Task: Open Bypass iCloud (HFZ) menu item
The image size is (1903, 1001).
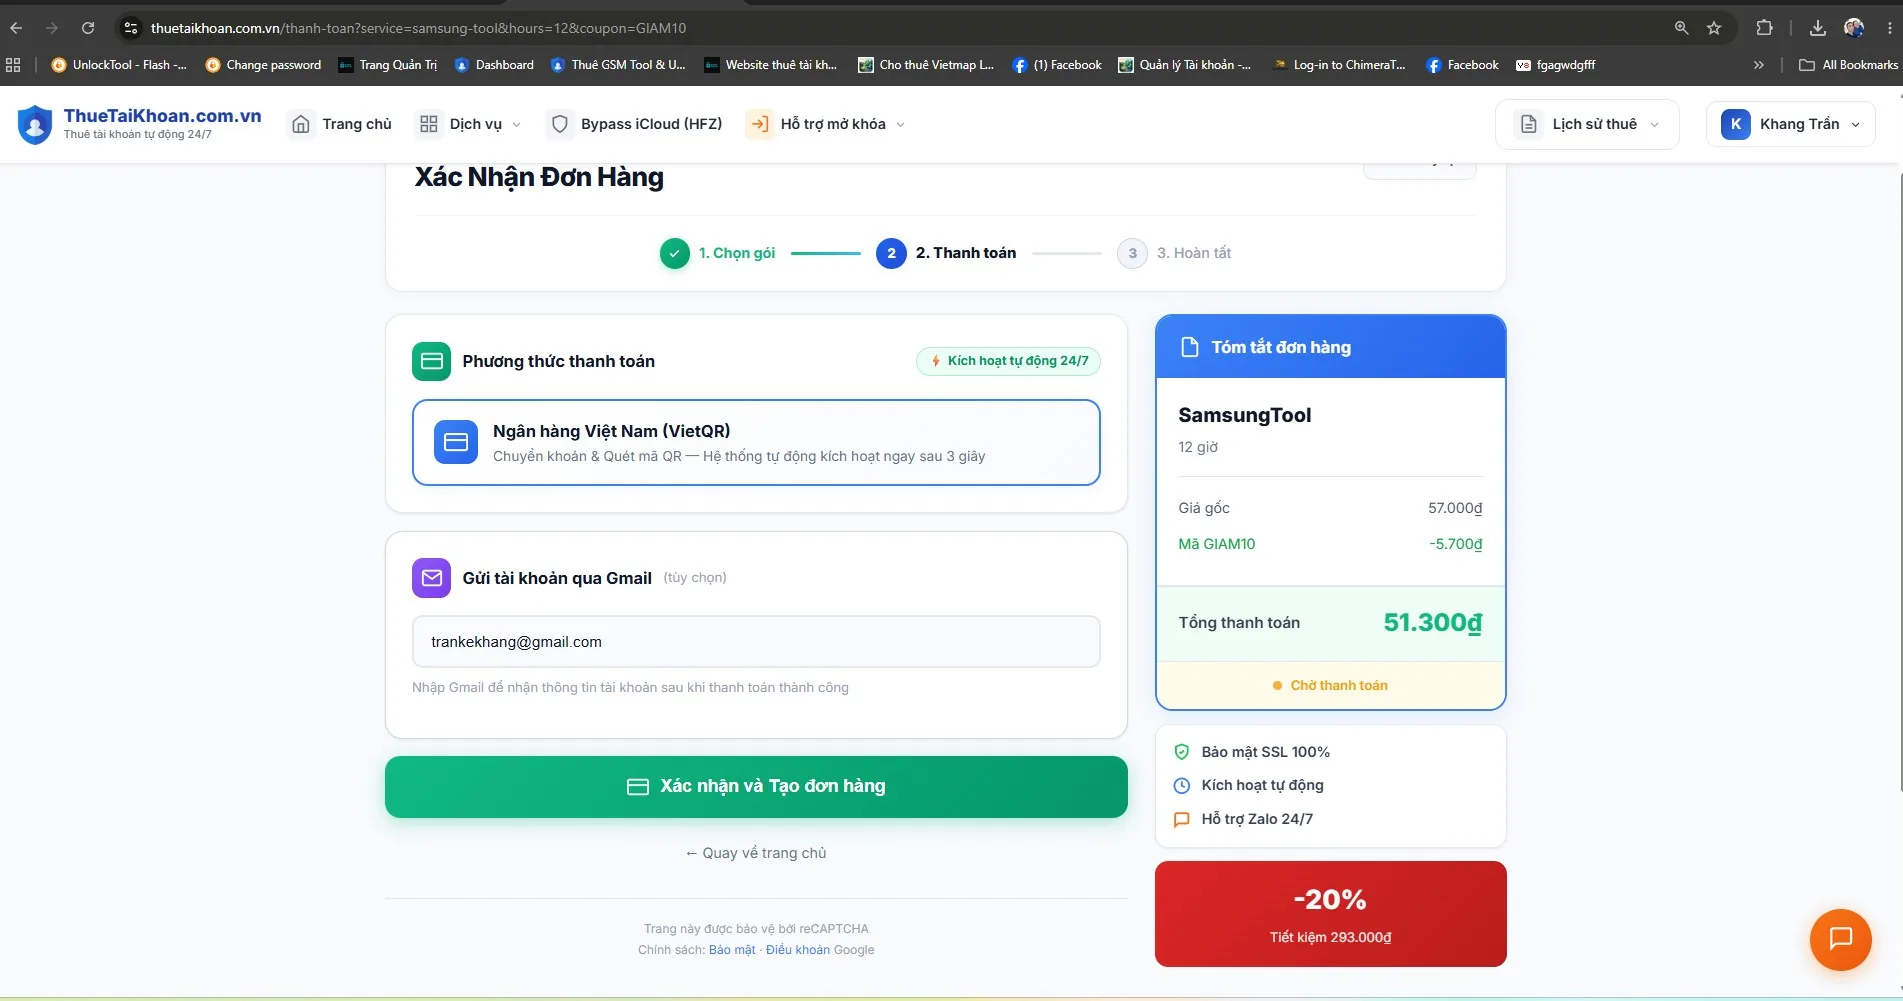Action: point(636,124)
